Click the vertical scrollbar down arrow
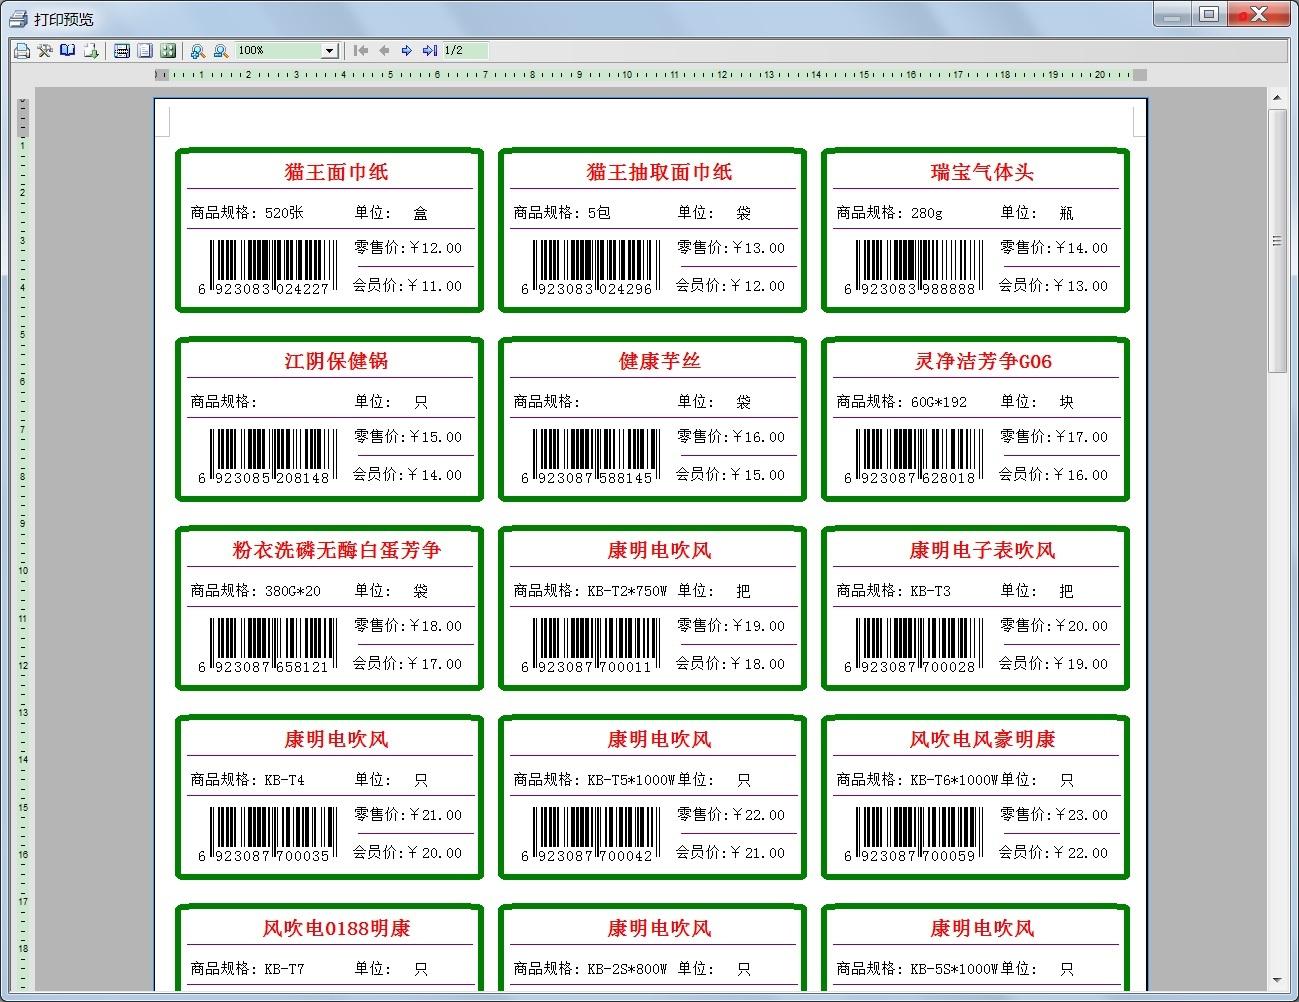Screen dimensions: 1299x1002 (1277, 980)
